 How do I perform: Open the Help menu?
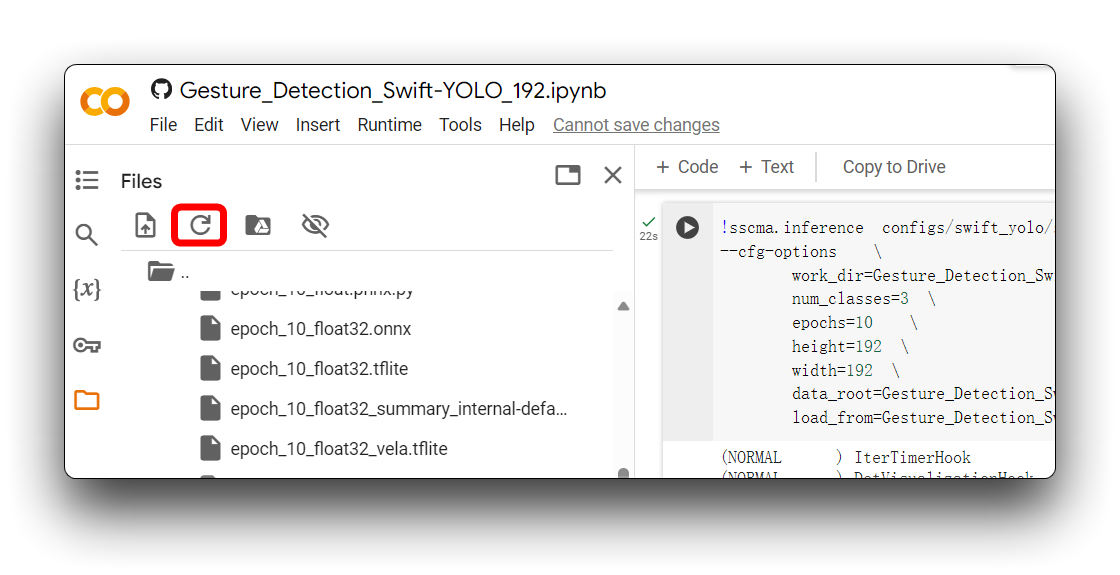click(516, 125)
